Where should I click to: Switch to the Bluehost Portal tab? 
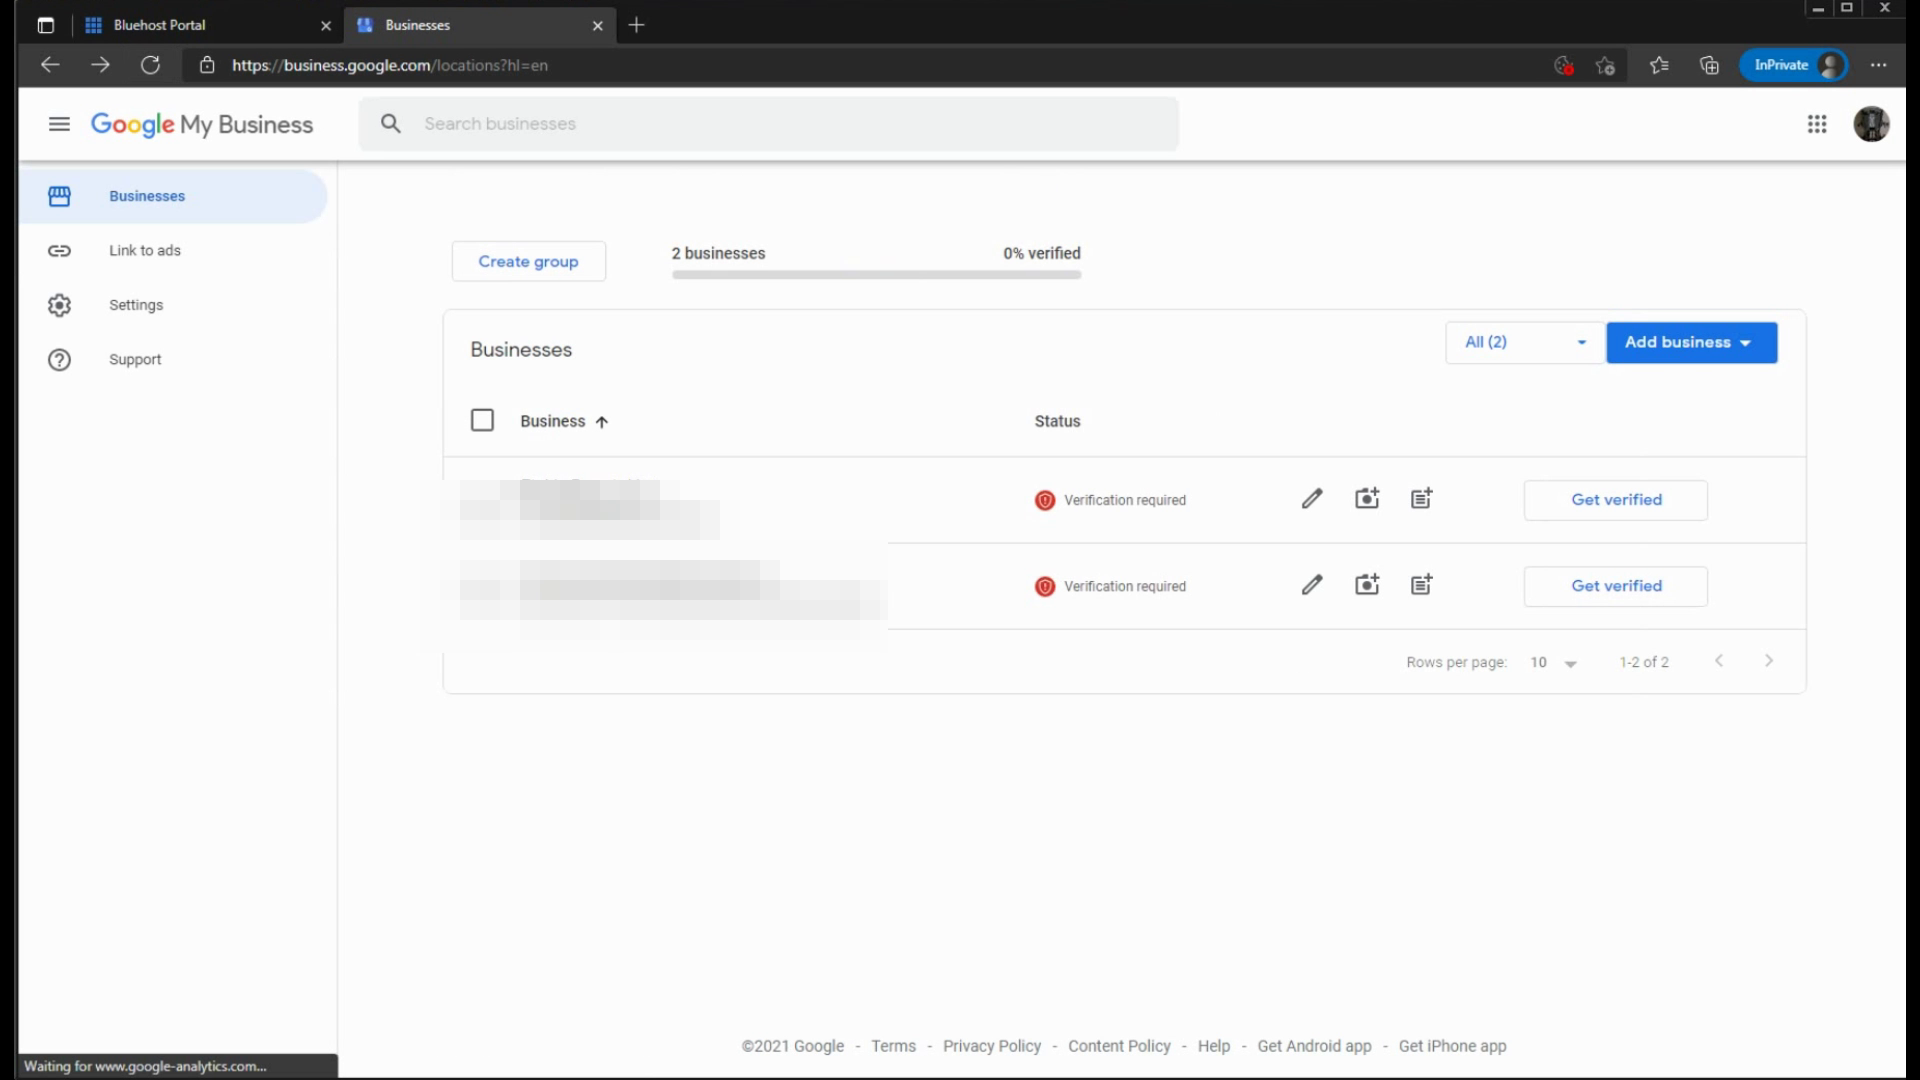(x=160, y=25)
